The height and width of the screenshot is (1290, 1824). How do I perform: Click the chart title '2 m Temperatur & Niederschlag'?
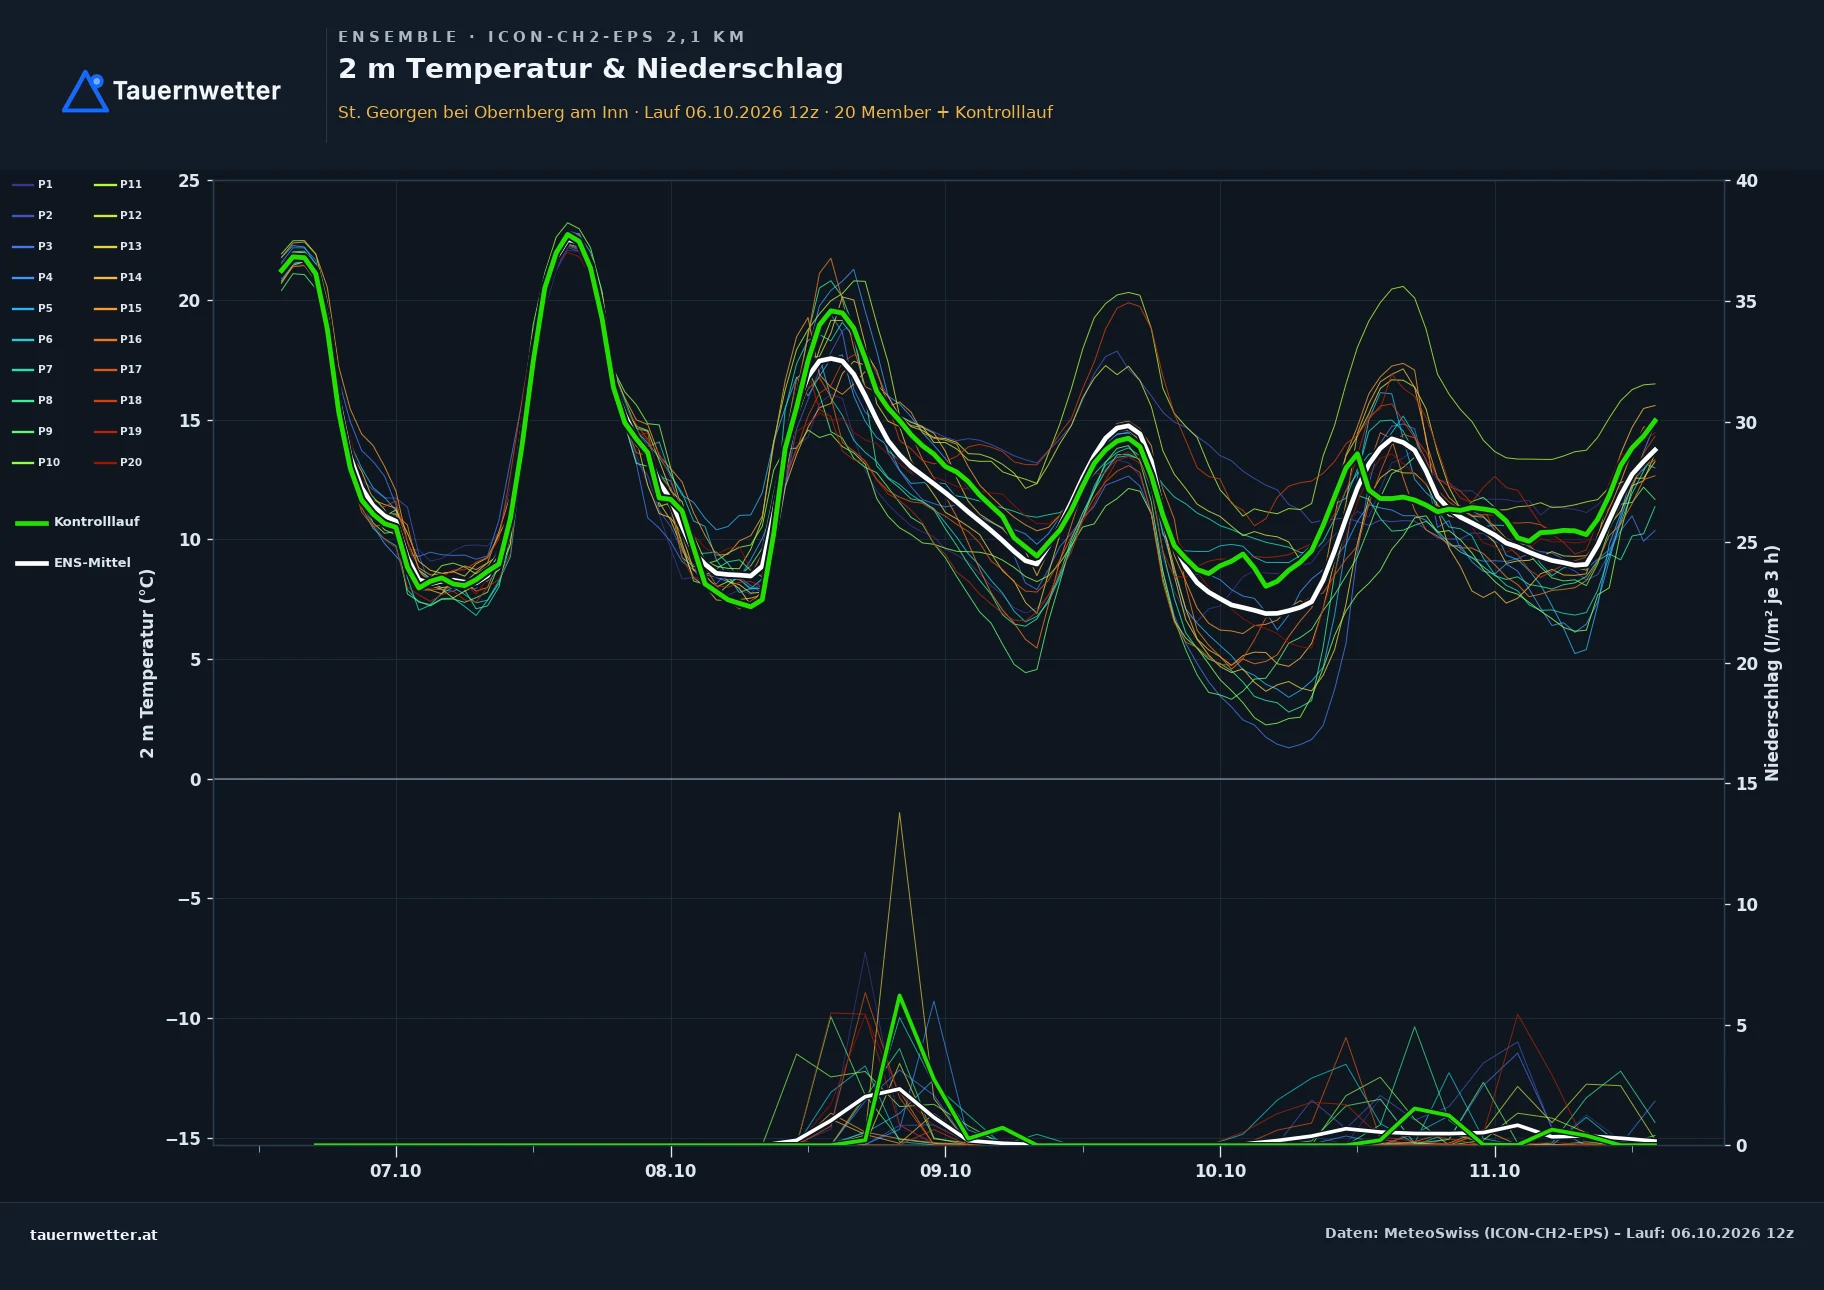(591, 69)
